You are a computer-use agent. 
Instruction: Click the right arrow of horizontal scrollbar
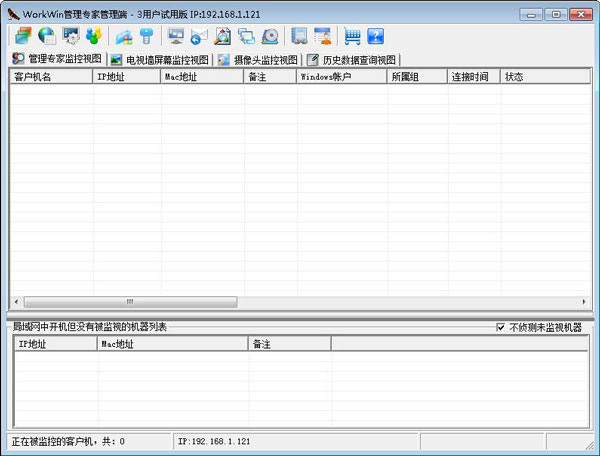click(584, 301)
